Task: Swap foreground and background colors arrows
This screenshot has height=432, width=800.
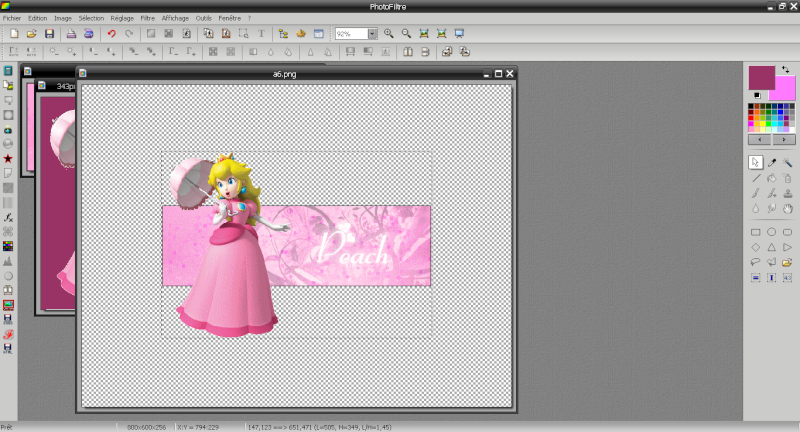Action: [x=786, y=69]
